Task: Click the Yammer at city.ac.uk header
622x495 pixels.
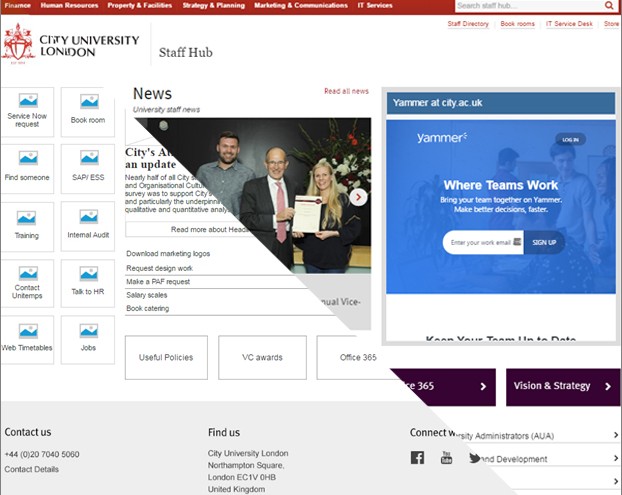Action: coord(501,103)
